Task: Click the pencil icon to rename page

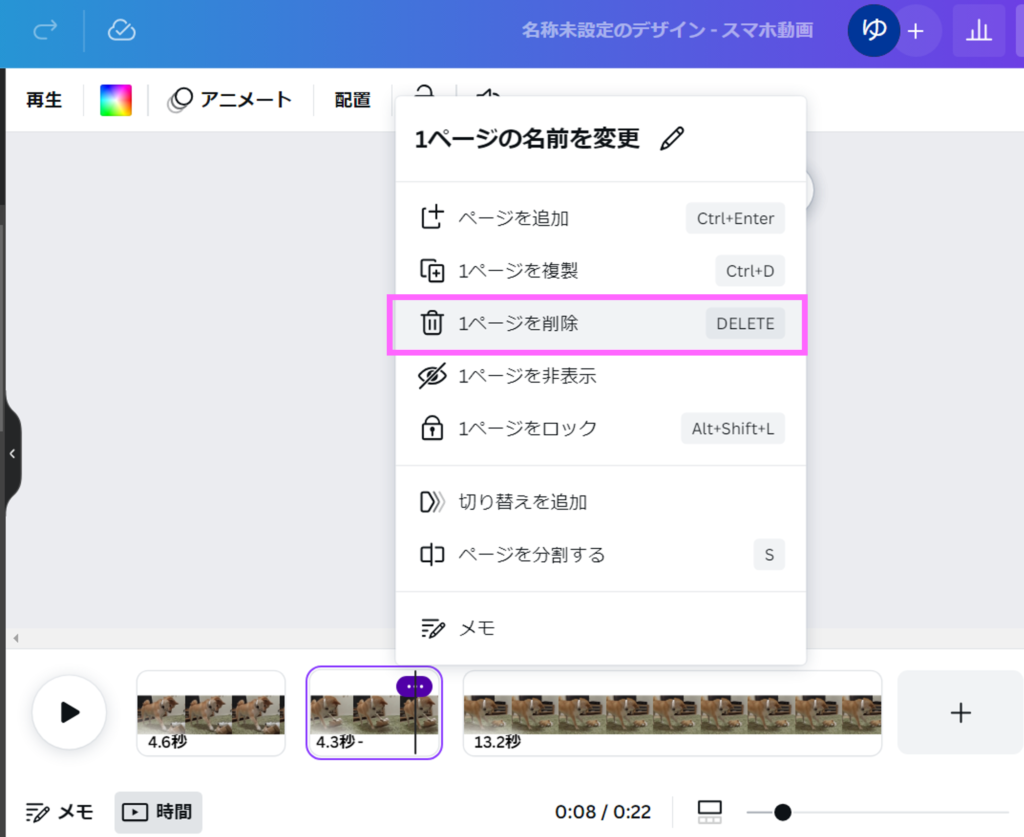Action: [673, 139]
